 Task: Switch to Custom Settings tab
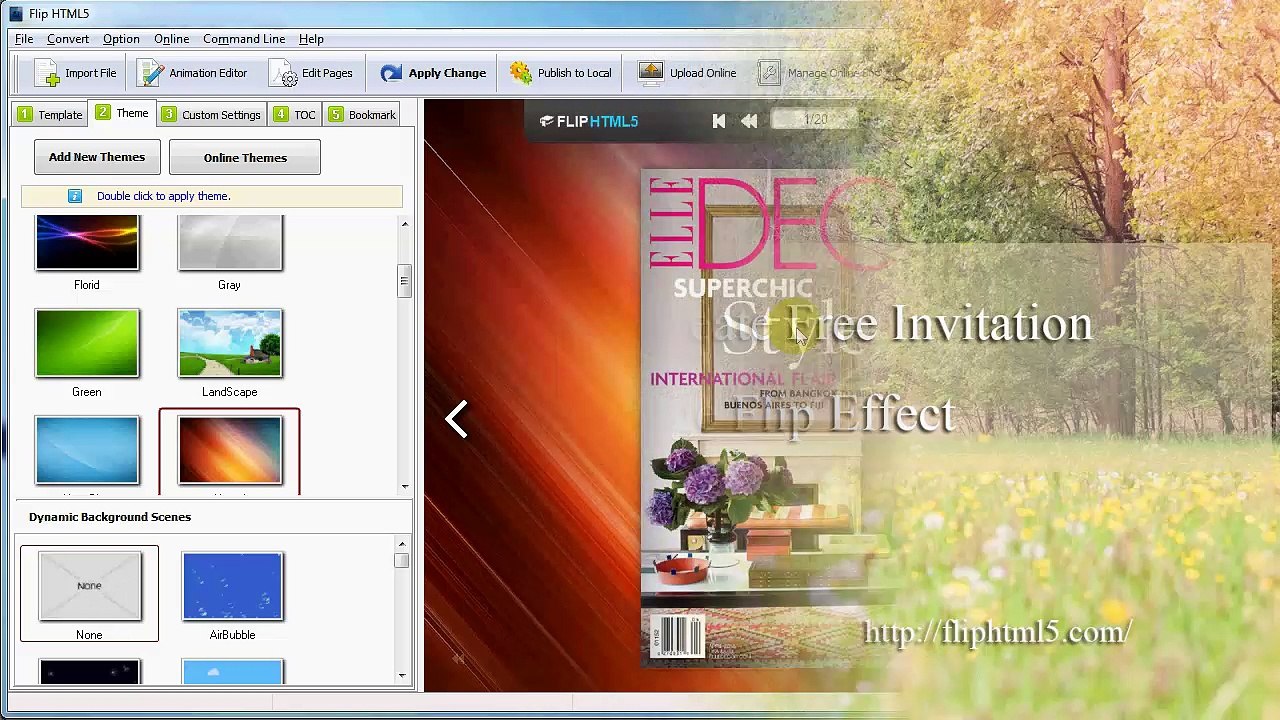click(211, 115)
